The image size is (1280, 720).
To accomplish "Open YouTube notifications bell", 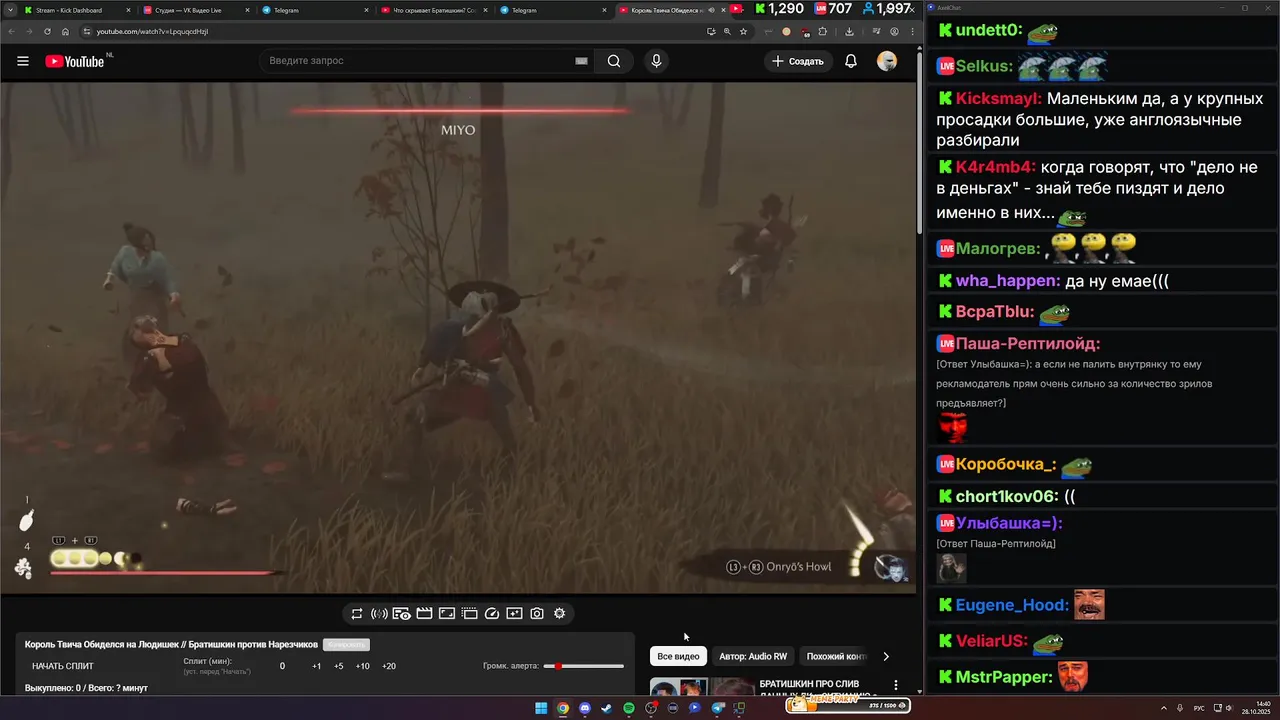I will (851, 61).
